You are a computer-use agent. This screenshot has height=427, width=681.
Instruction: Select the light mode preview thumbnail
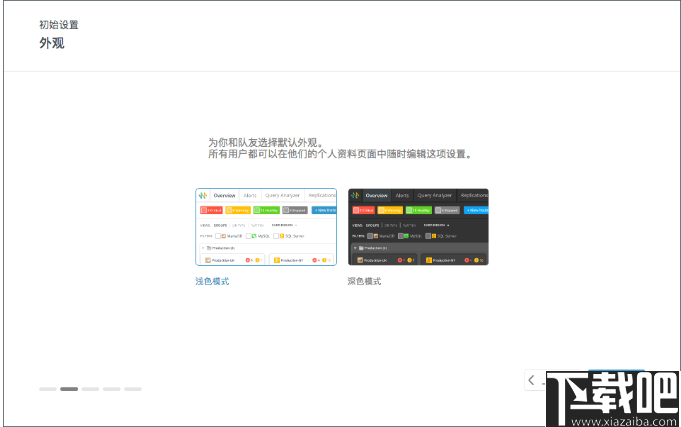(x=266, y=227)
